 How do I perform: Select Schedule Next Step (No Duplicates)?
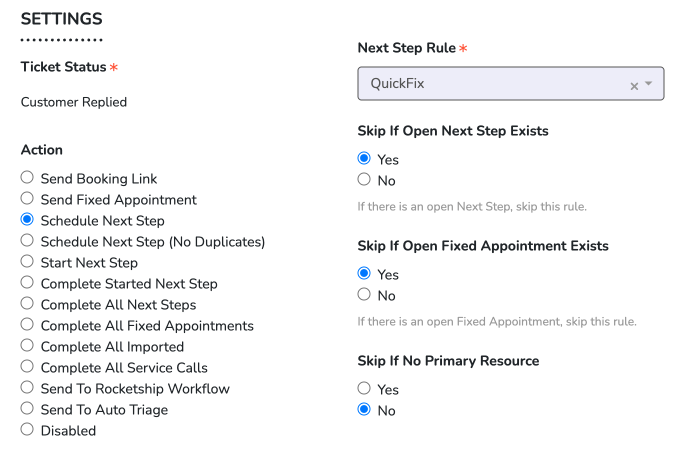pyautogui.click(x=27, y=241)
